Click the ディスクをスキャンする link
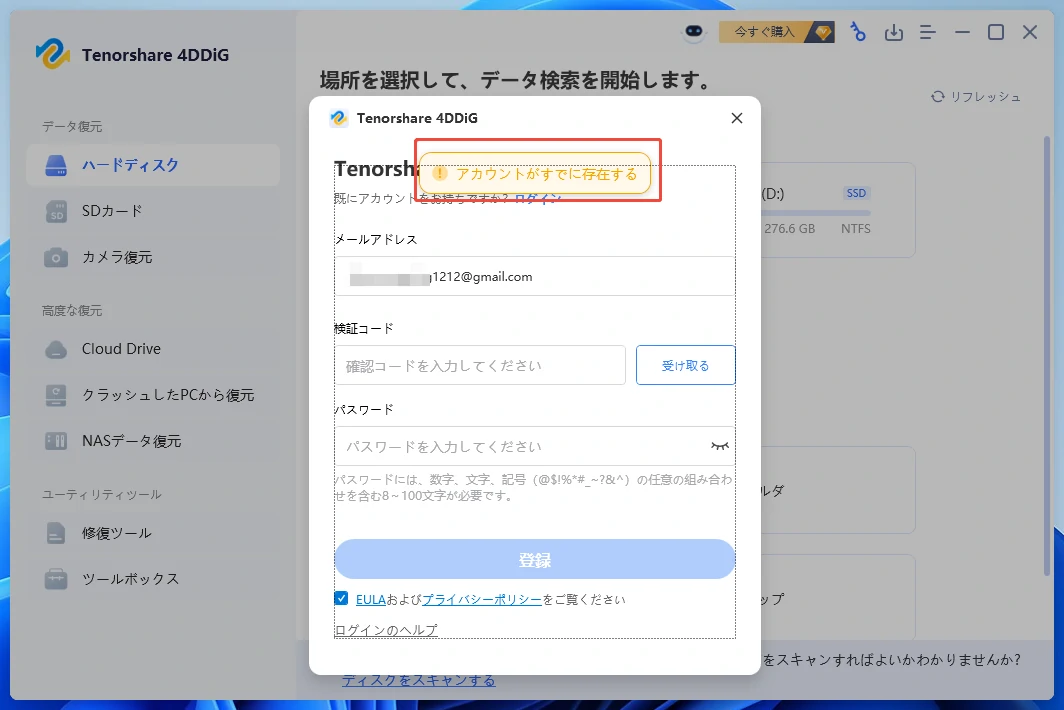This screenshot has width=1064, height=710. 419,680
